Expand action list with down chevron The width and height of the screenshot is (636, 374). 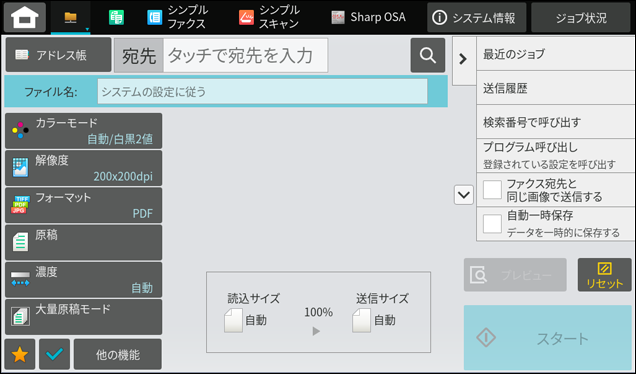(464, 195)
